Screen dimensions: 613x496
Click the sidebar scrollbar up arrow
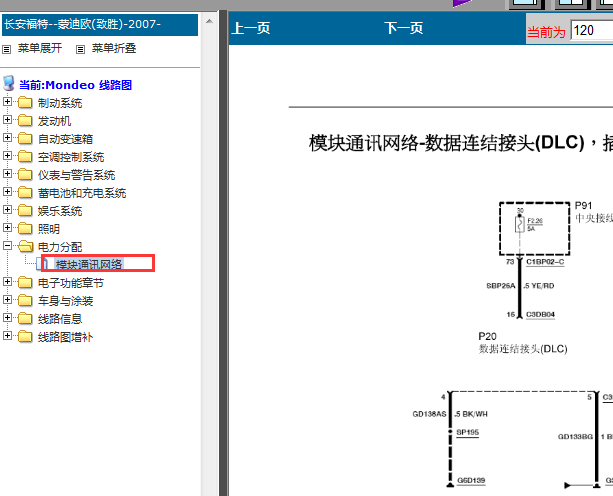click(209, 21)
